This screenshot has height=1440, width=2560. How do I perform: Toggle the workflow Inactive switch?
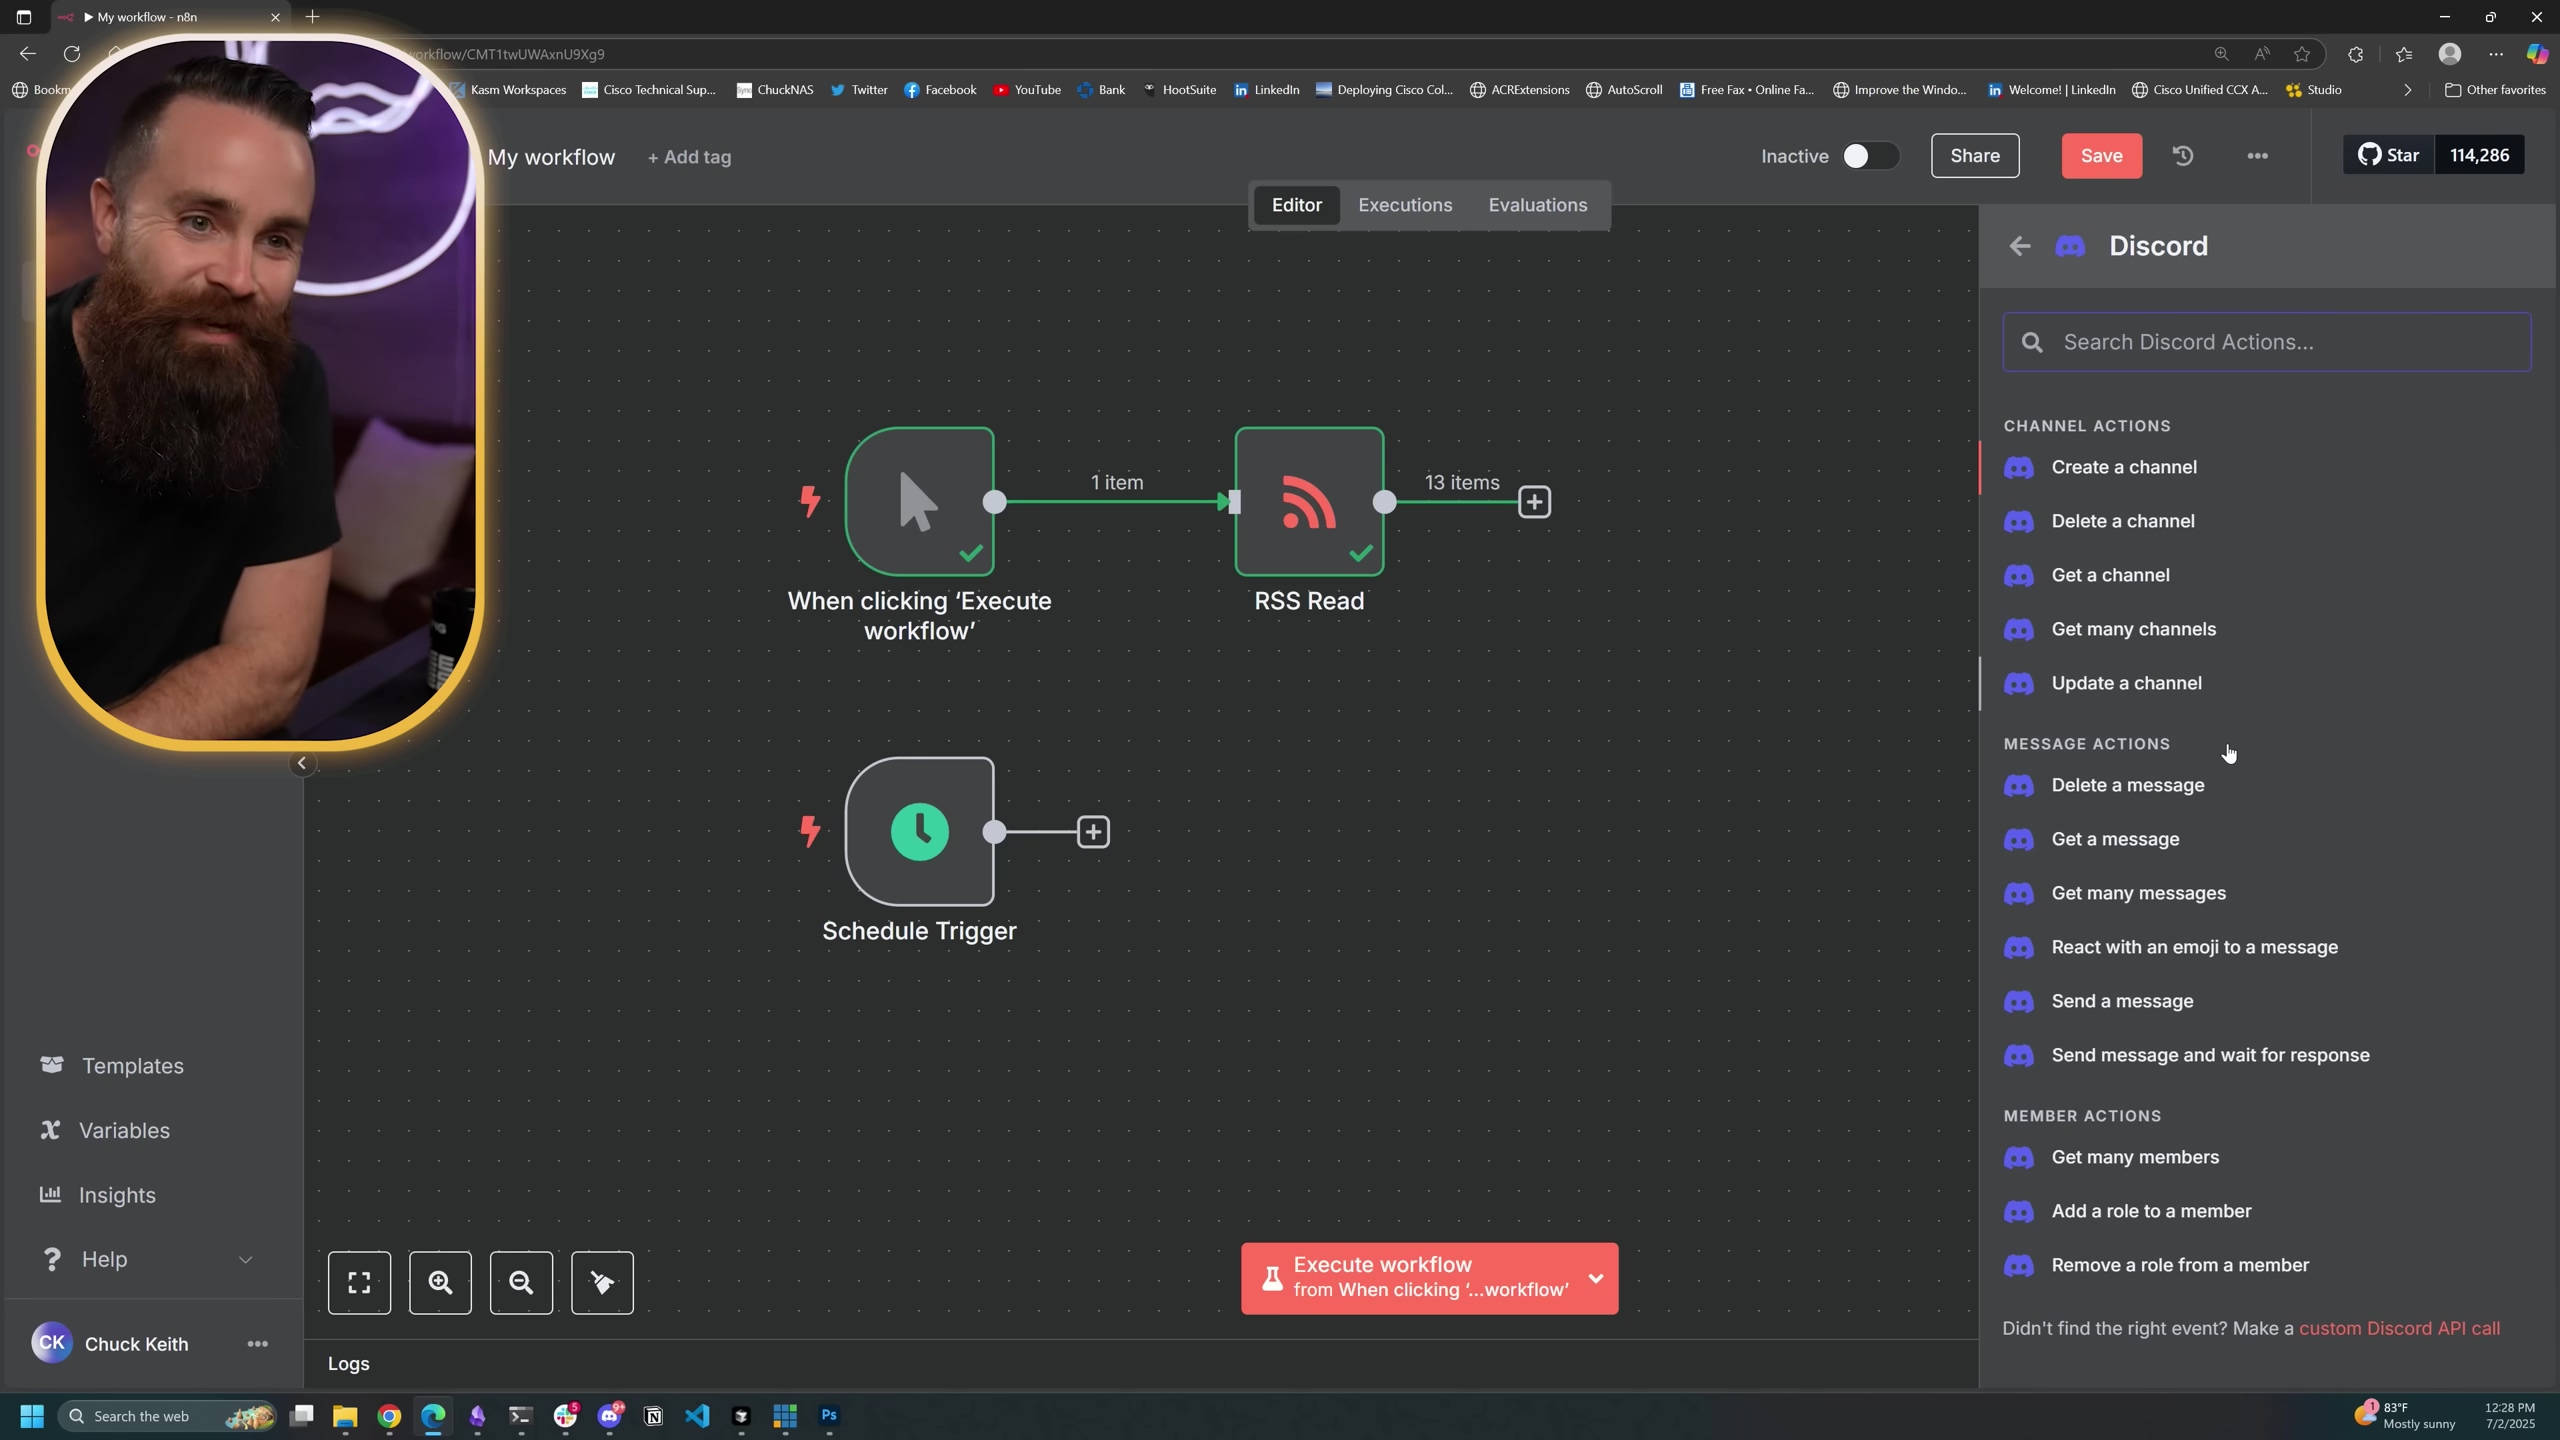point(1870,156)
